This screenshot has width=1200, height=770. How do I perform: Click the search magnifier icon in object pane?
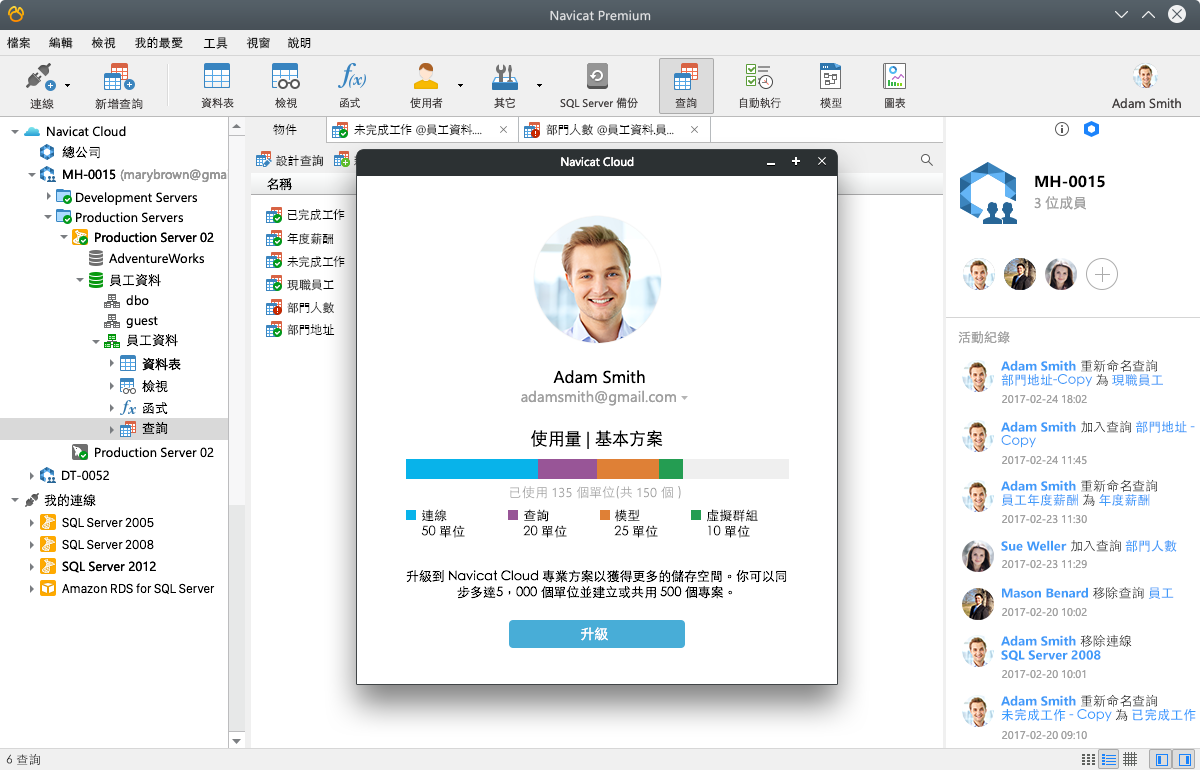click(927, 160)
